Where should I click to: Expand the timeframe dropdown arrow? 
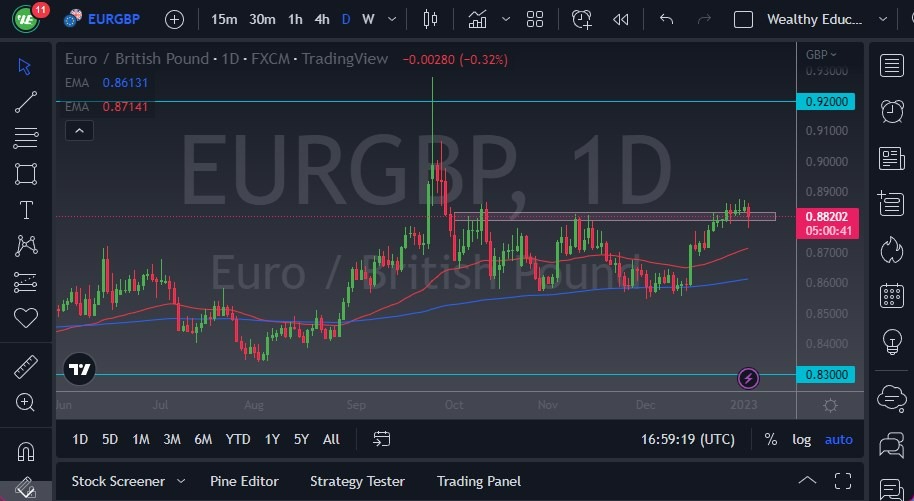tap(392, 19)
